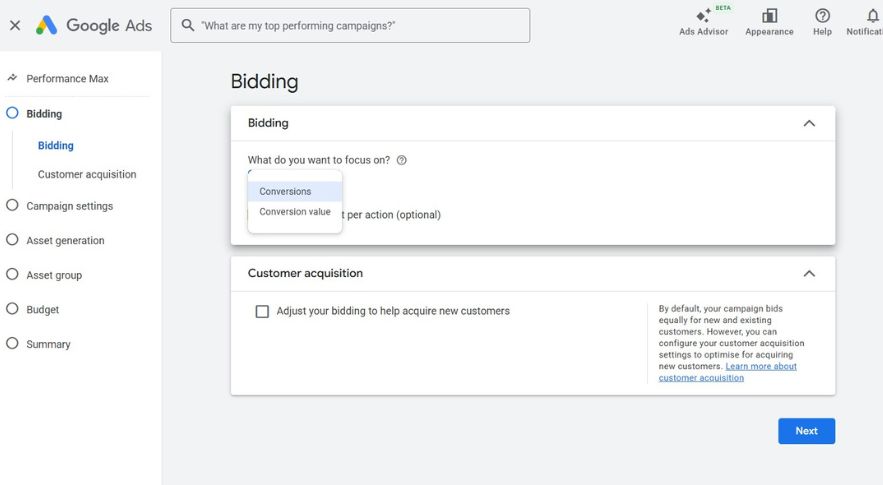Image resolution: width=883 pixels, height=485 pixels.
Task: Click the search magnifier icon
Action: click(x=188, y=25)
